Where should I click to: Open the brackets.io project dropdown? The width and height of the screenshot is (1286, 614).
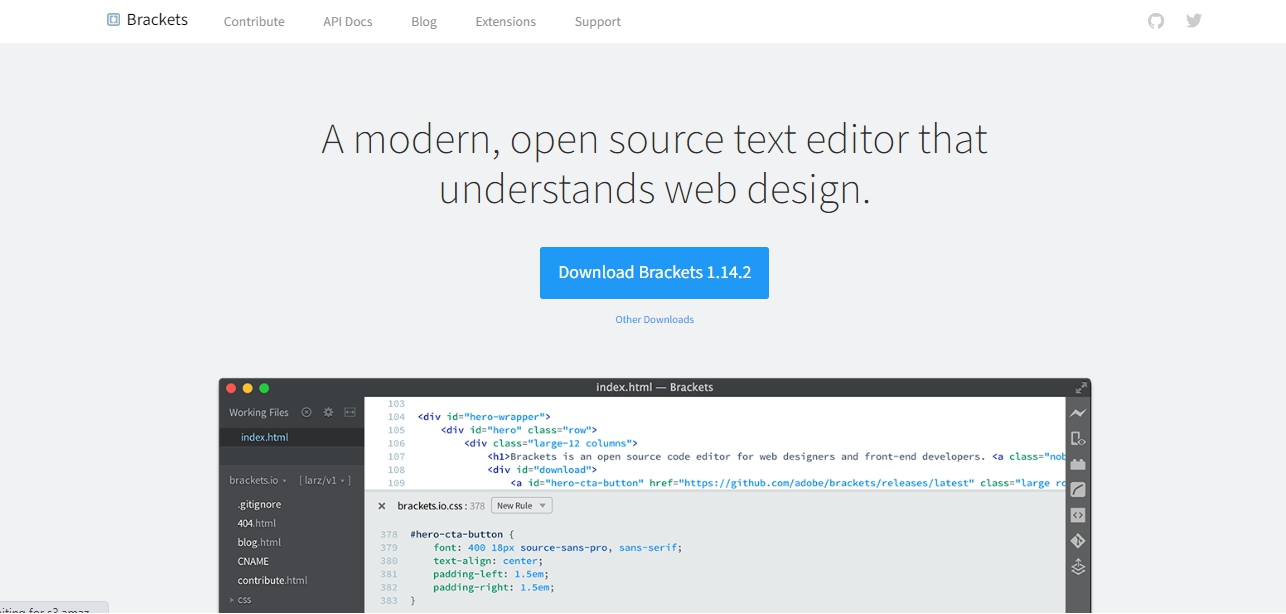point(258,481)
